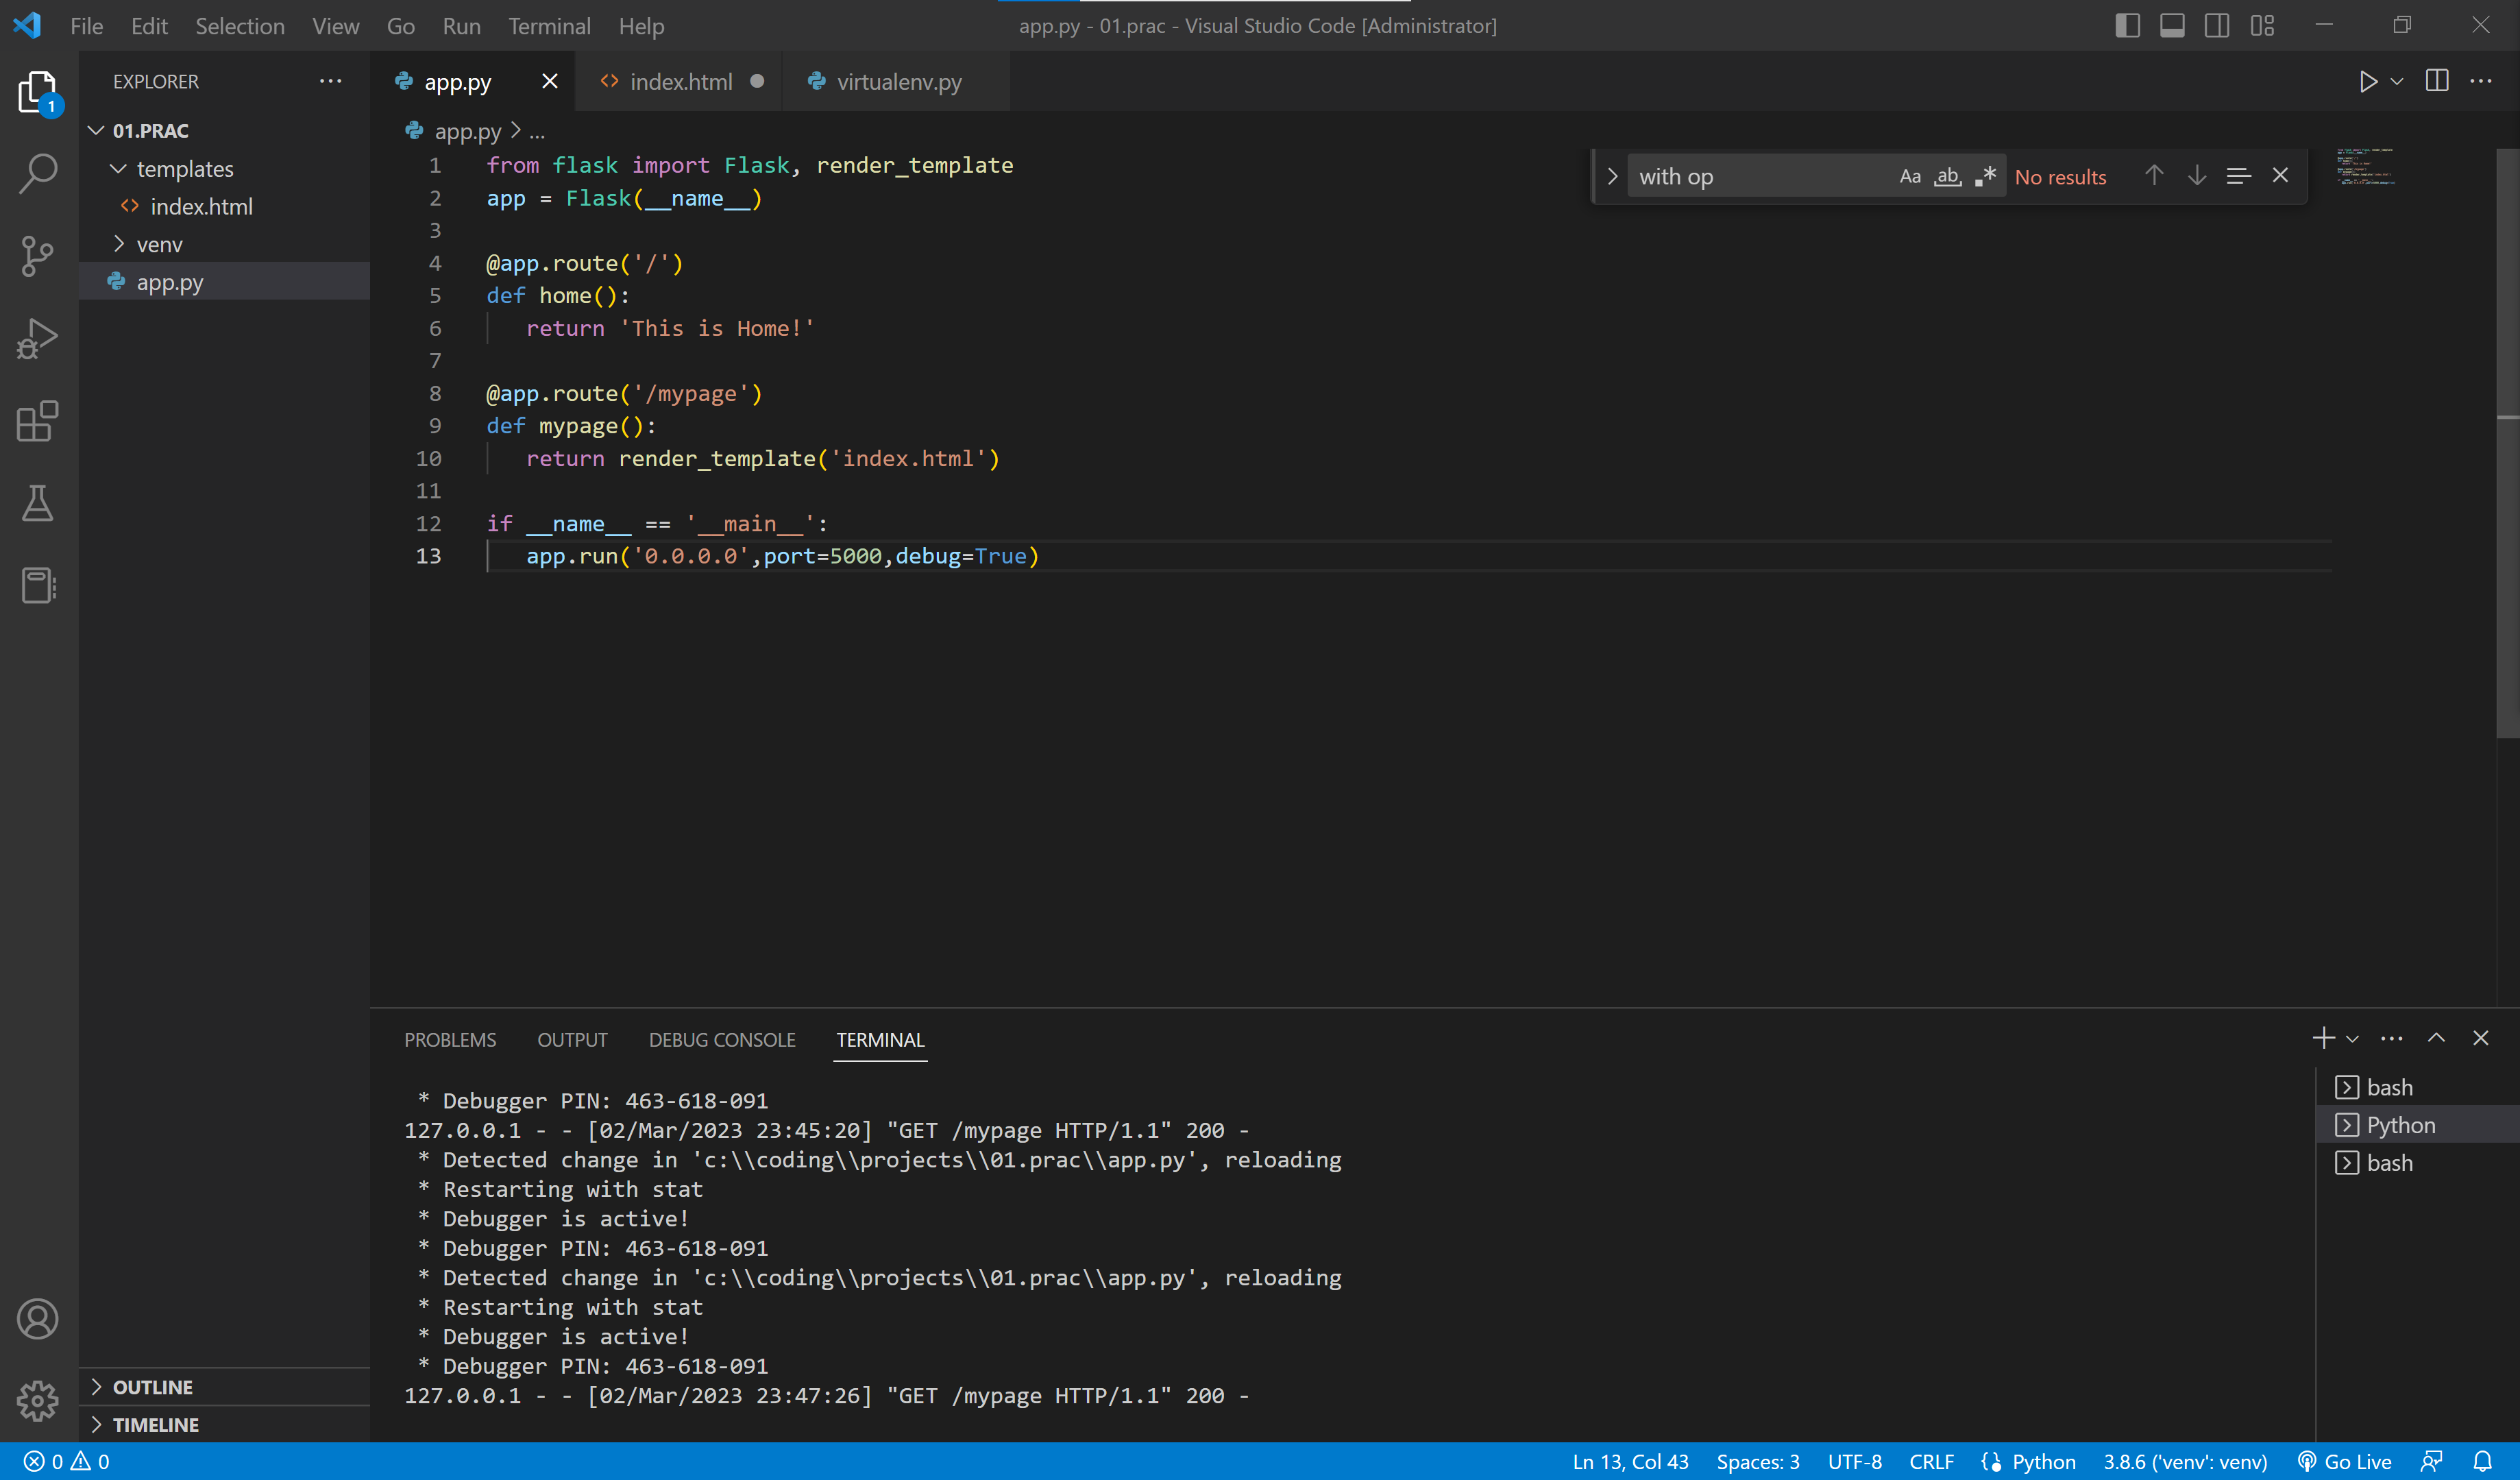Image resolution: width=2520 pixels, height=1480 pixels.
Task: Open the Run and Debug view
Action: point(38,338)
